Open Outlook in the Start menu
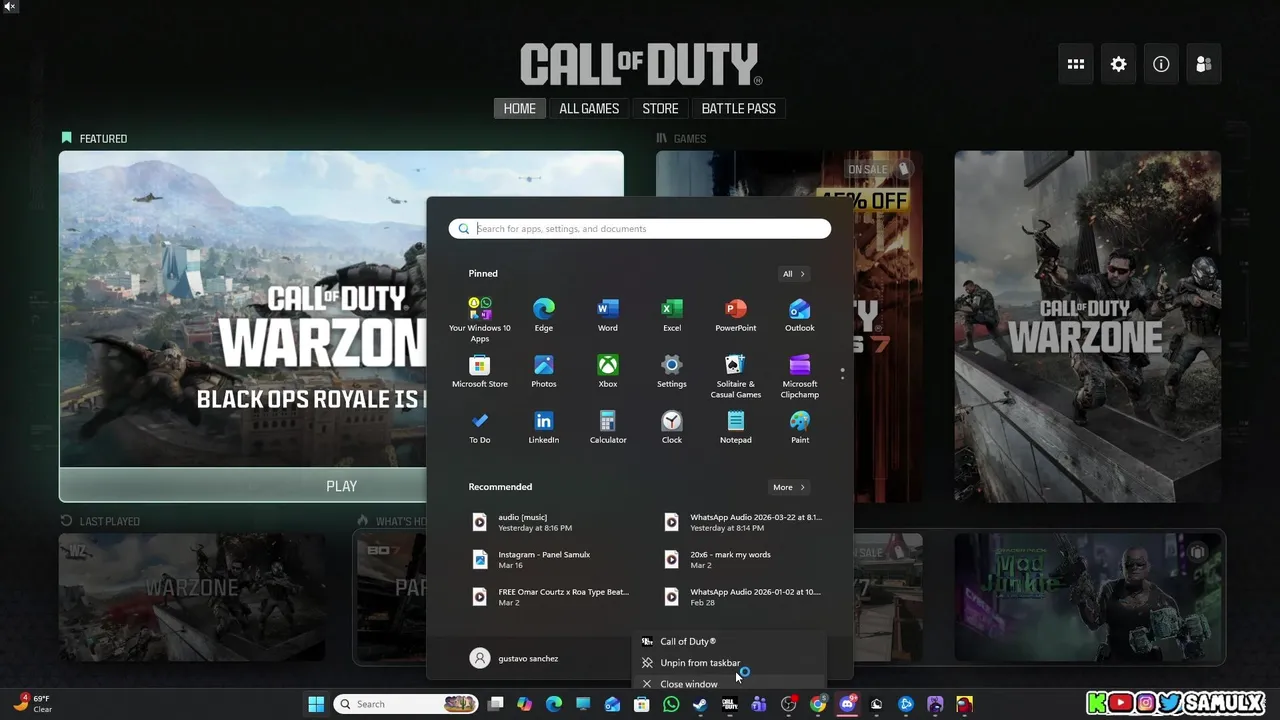 point(799,314)
